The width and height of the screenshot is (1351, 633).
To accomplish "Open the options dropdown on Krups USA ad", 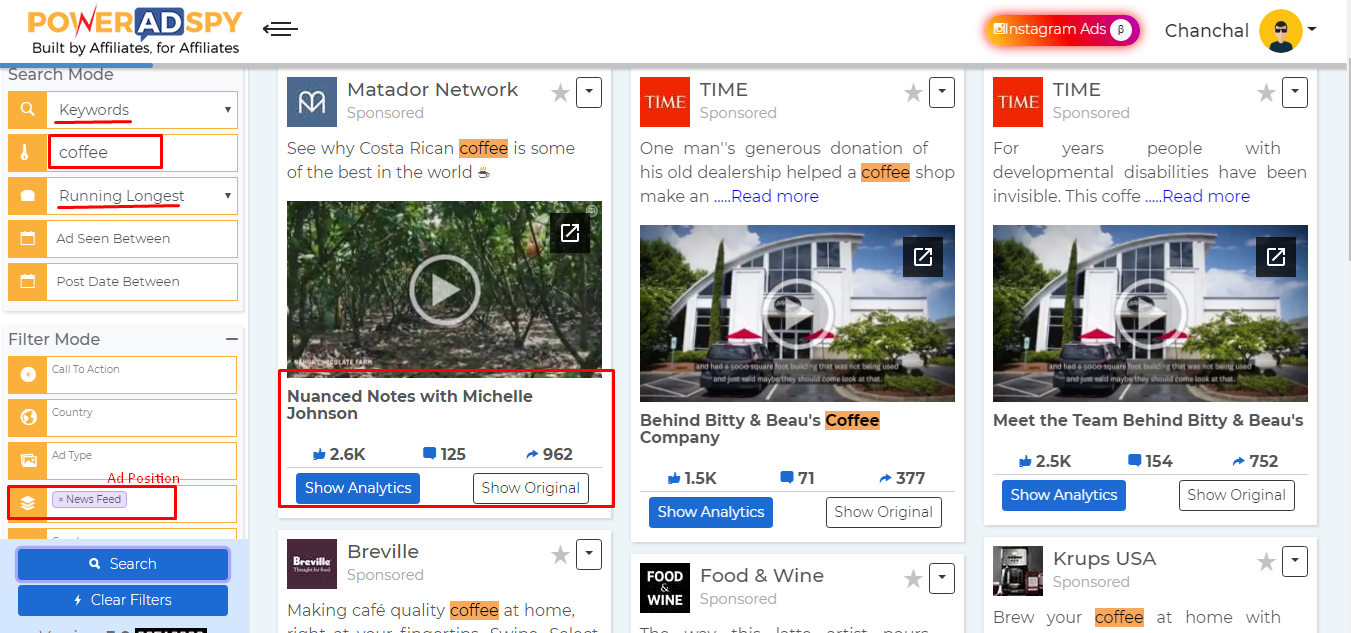I will pyautogui.click(x=1295, y=562).
